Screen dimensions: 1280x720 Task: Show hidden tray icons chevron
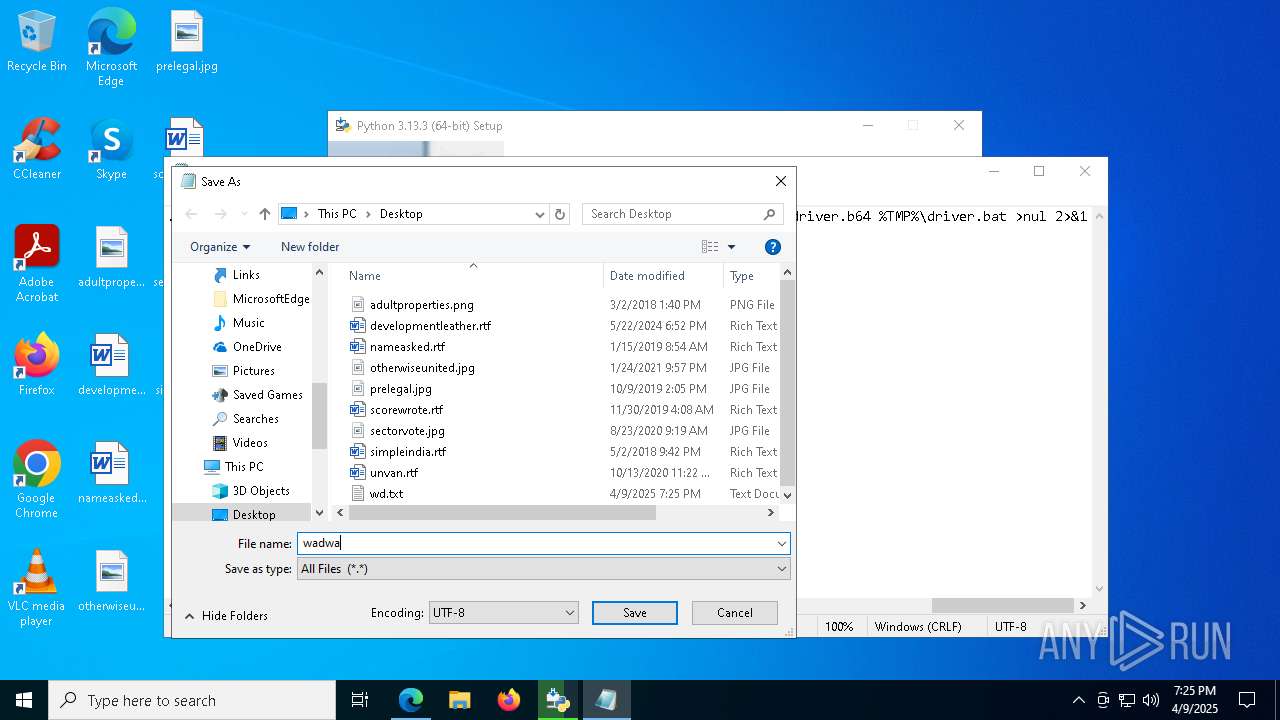(x=1078, y=700)
